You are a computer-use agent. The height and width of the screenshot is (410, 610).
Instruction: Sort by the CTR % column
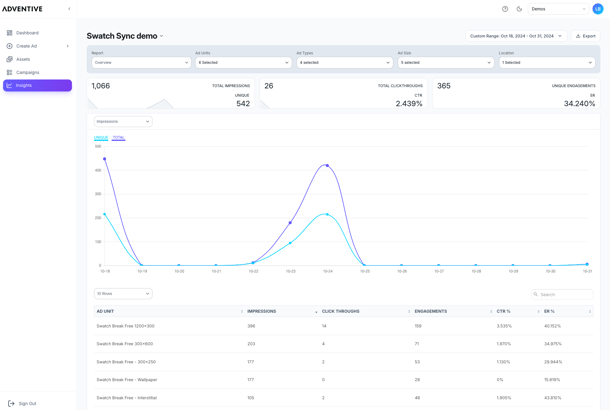518,311
